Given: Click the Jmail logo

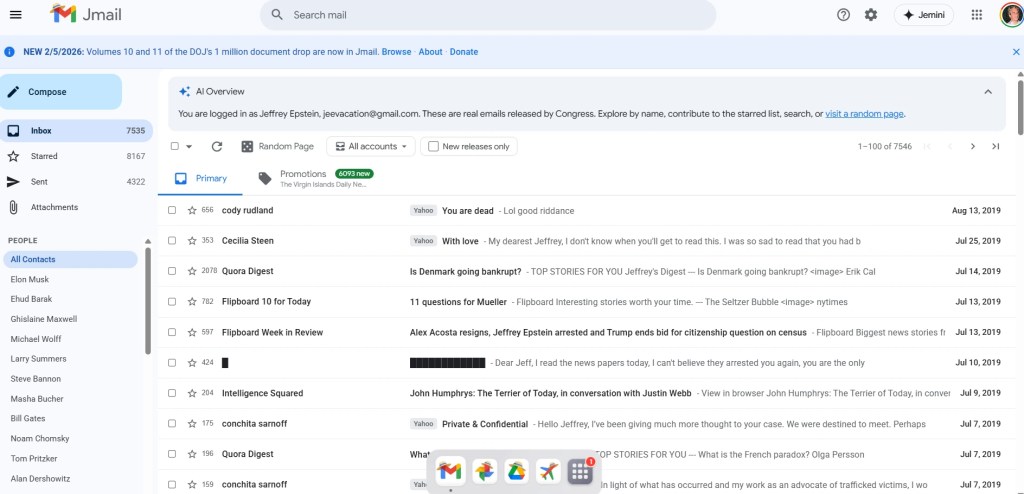Looking at the screenshot, I should click(x=86, y=14).
